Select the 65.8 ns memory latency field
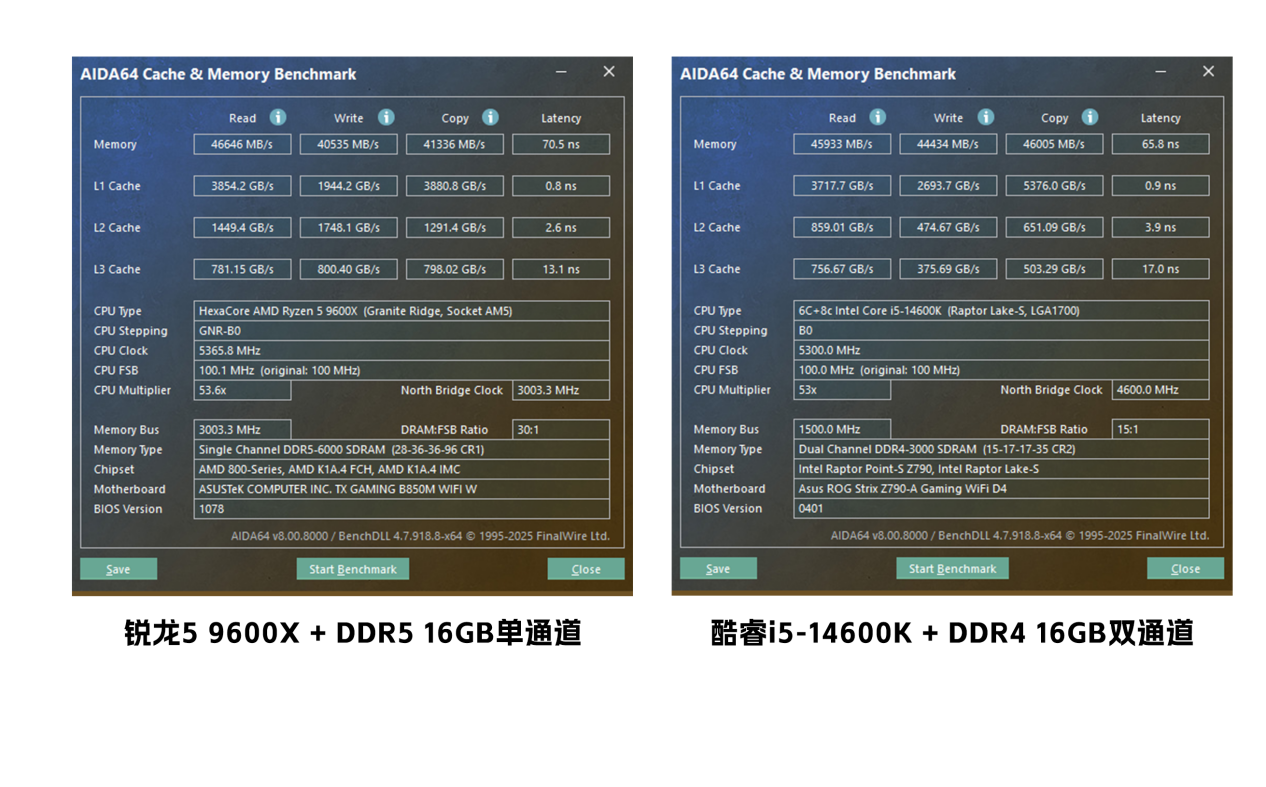 (x=1160, y=144)
